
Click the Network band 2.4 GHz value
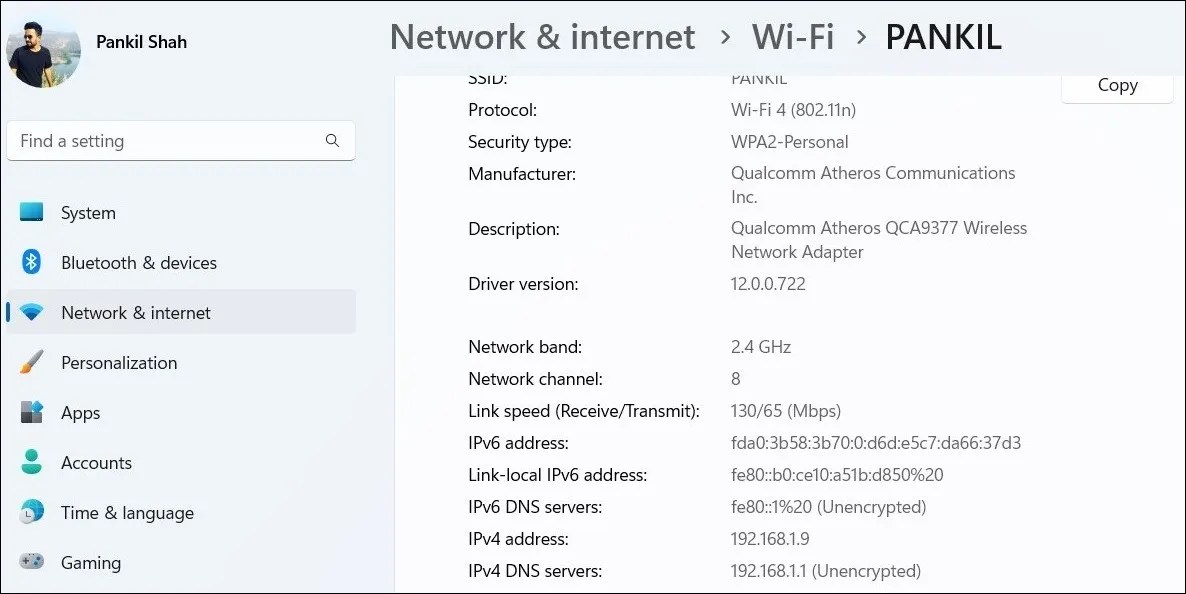(x=760, y=347)
